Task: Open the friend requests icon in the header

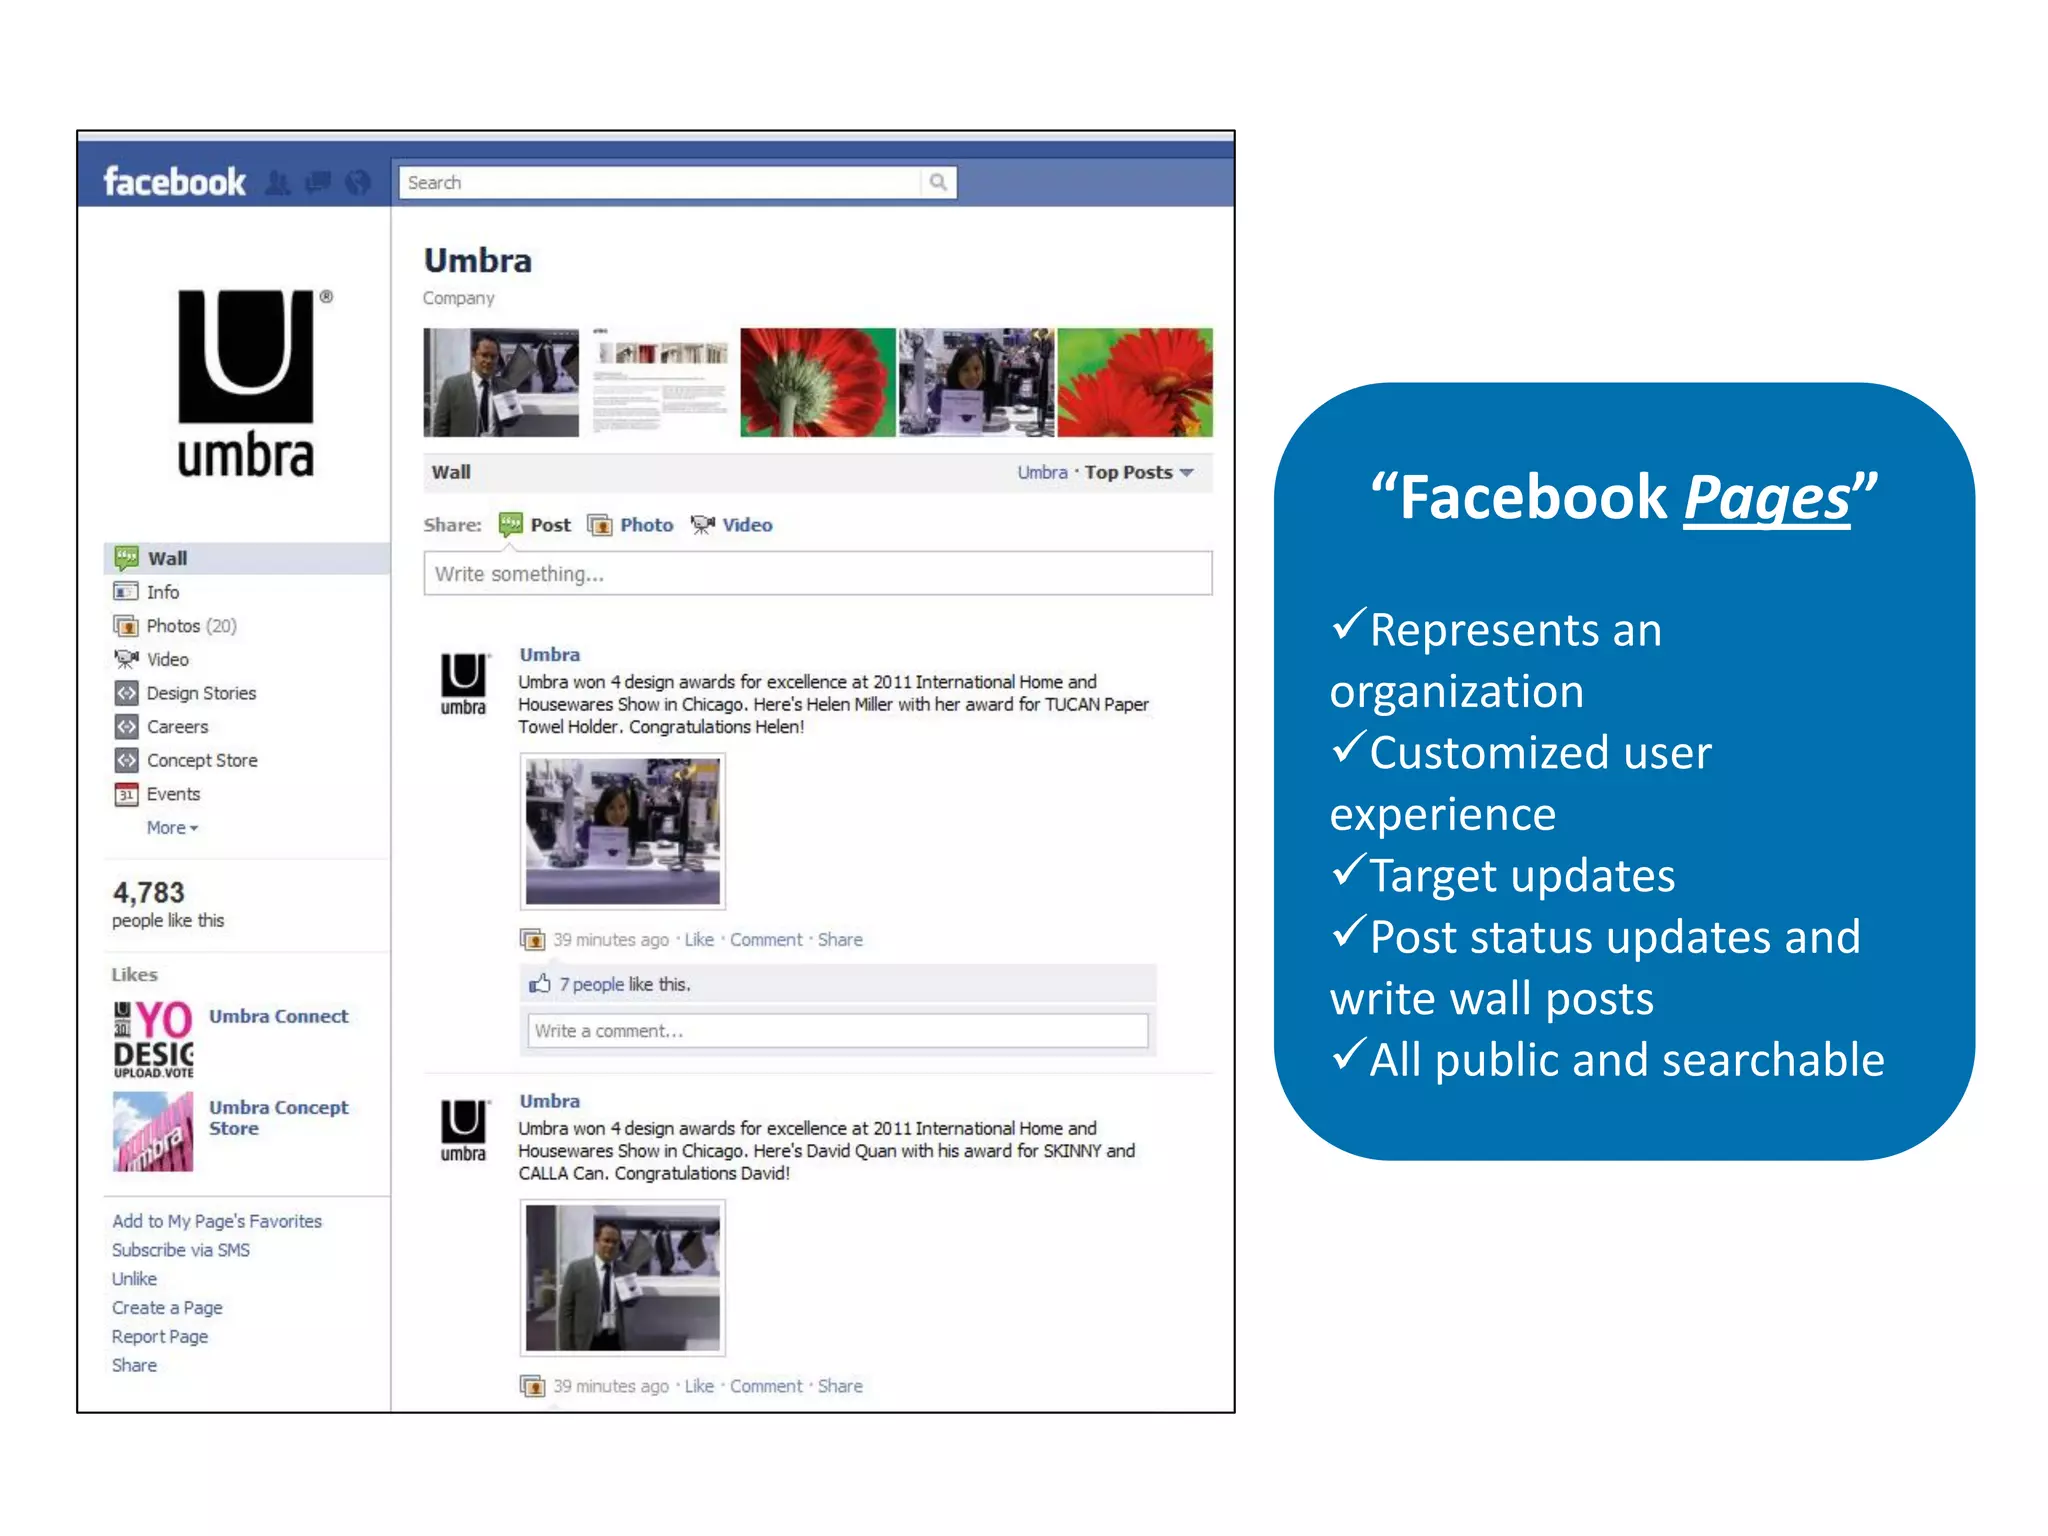Action: pos(278,183)
